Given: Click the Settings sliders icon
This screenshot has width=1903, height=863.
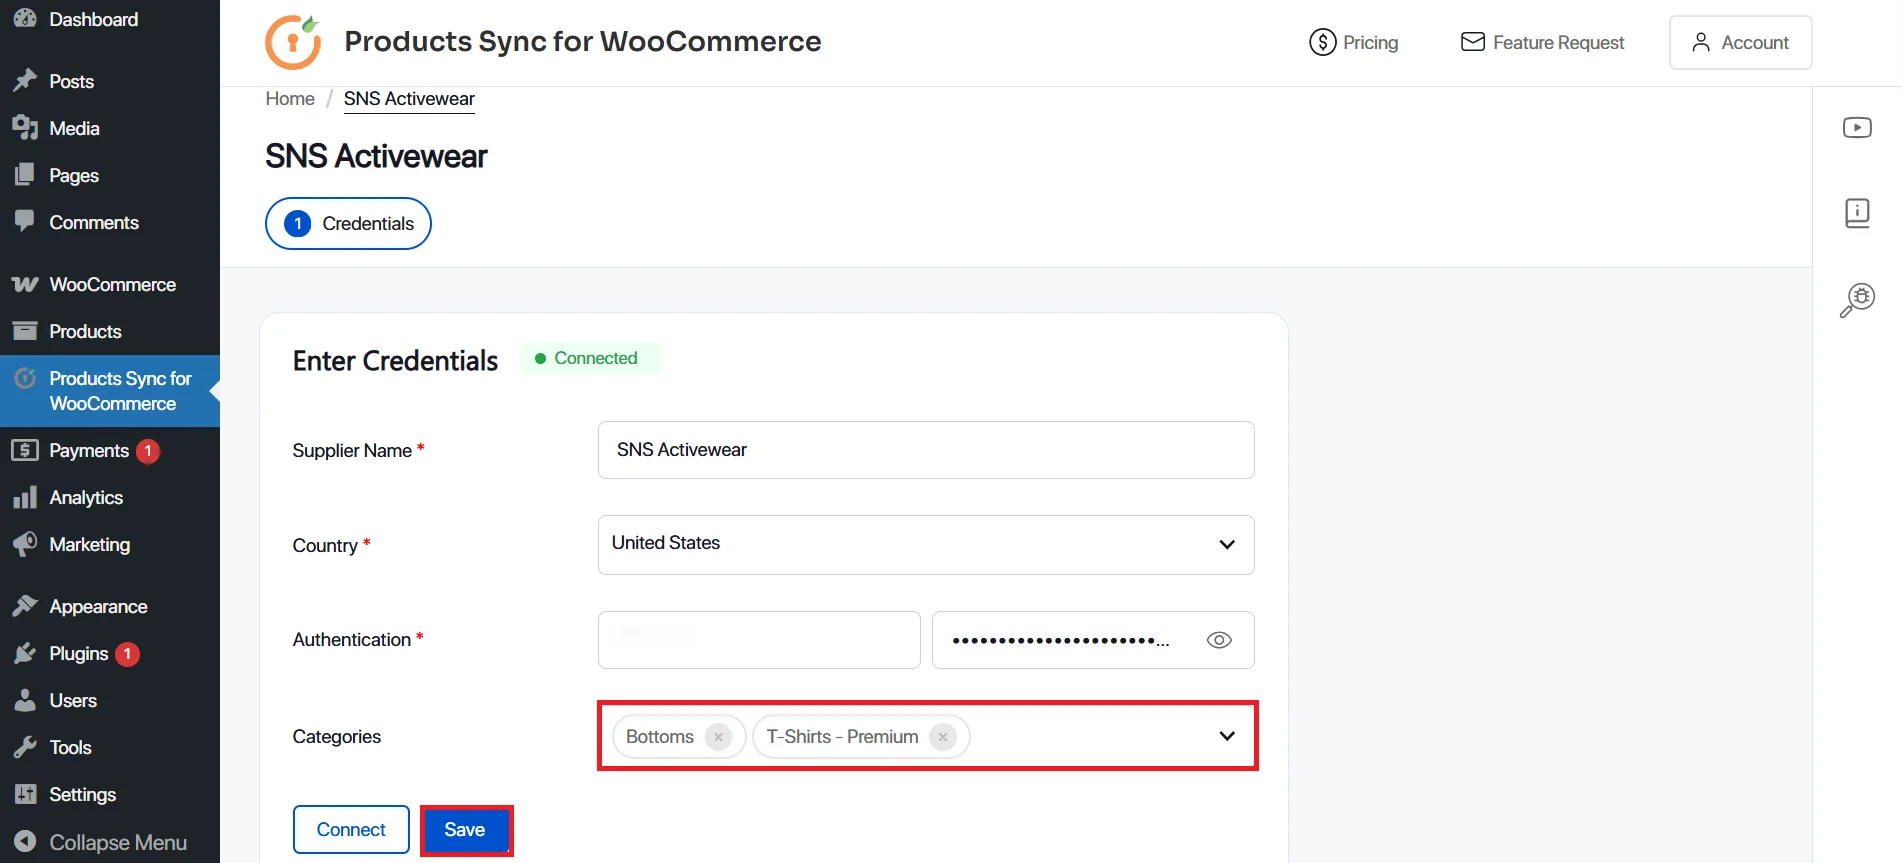Looking at the screenshot, I should pos(25,794).
